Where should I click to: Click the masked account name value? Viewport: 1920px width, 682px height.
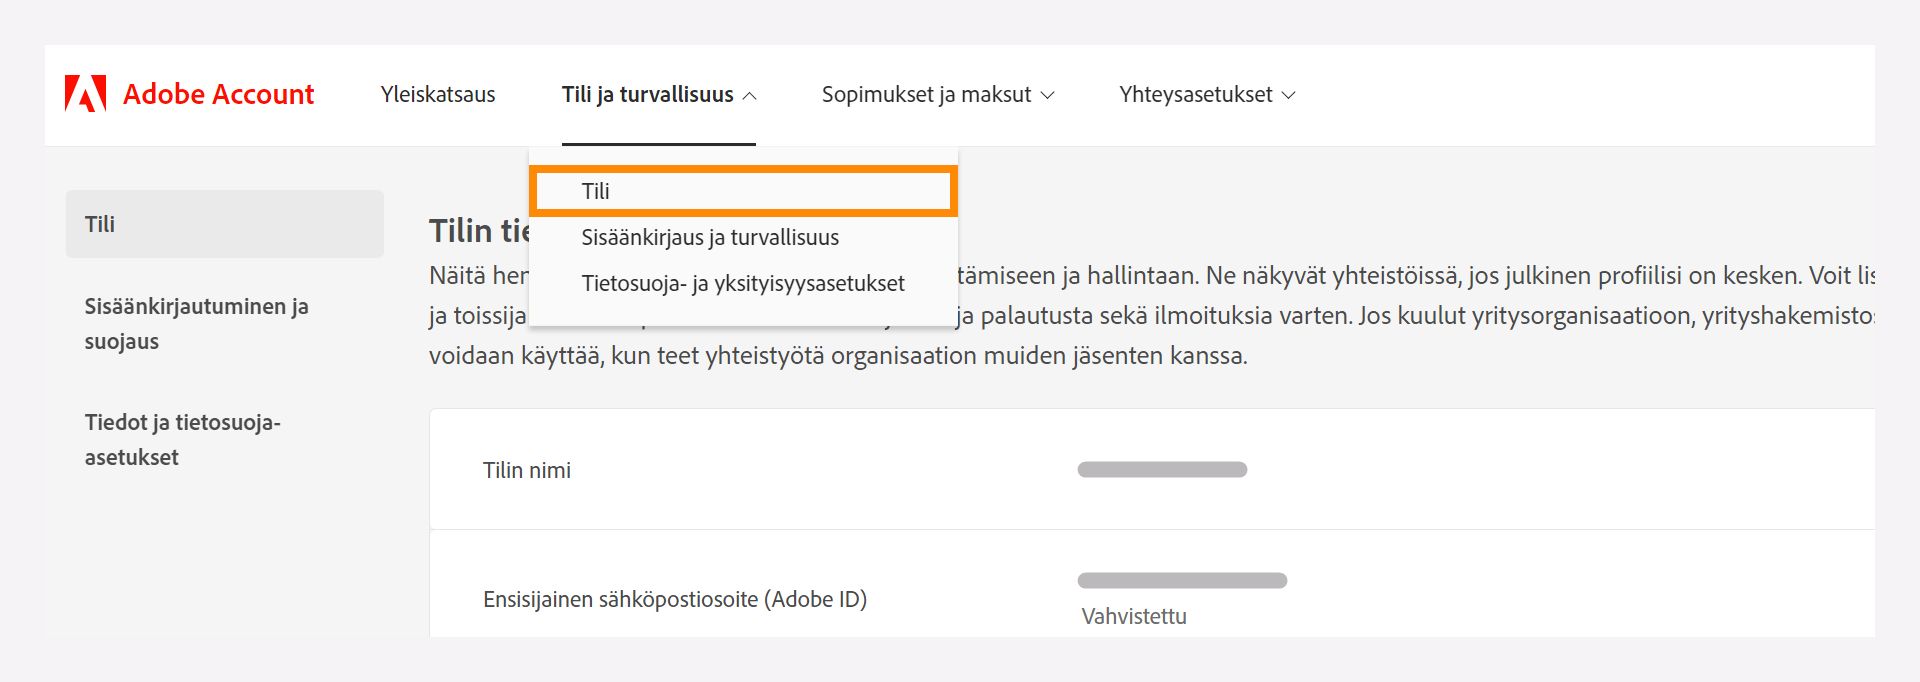(x=1162, y=467)
